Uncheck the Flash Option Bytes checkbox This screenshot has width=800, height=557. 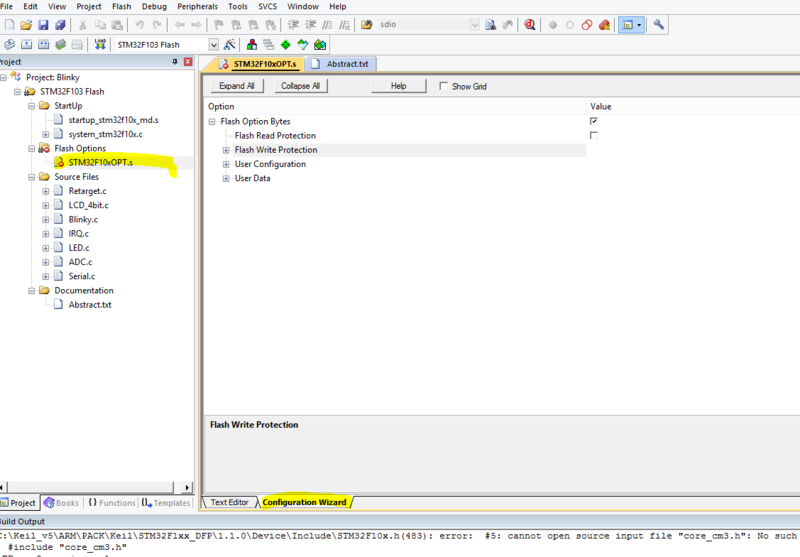pos(594,121)
